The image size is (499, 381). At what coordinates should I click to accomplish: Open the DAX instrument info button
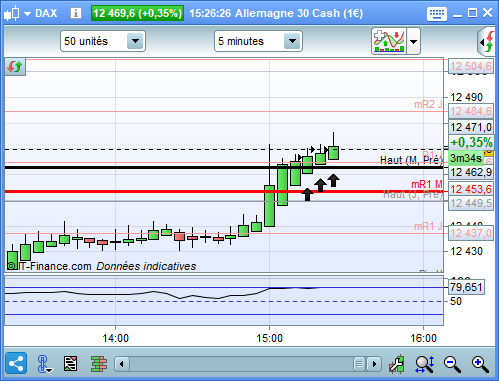76,13
